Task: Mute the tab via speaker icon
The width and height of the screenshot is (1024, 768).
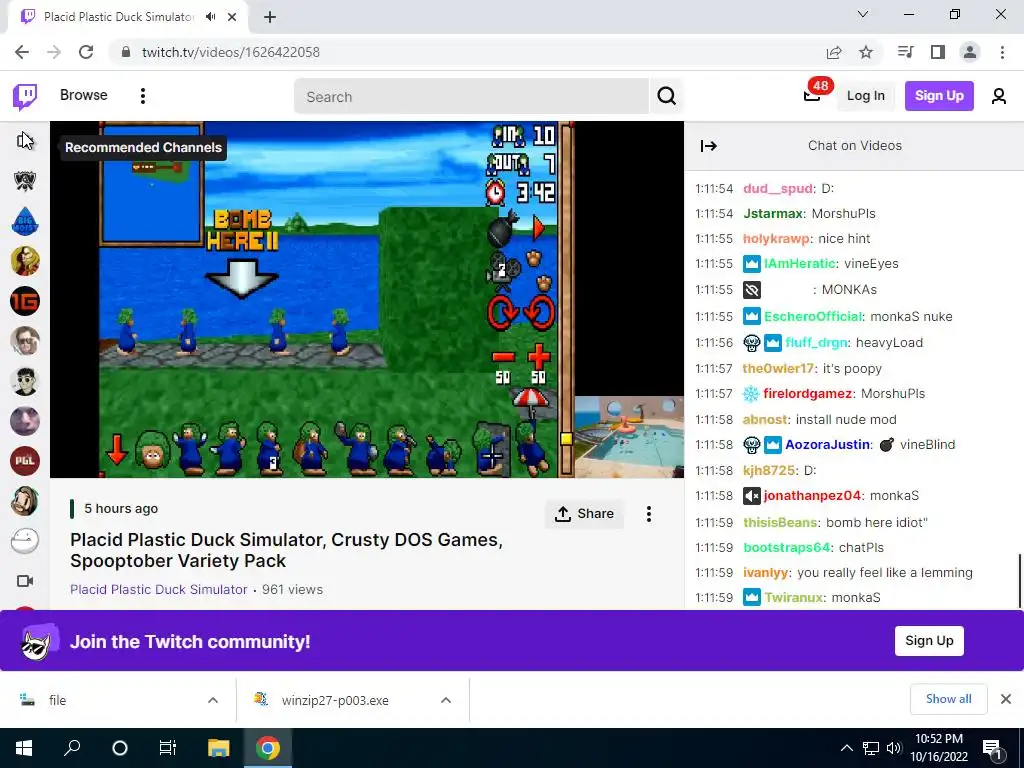Action: [211, 17]
